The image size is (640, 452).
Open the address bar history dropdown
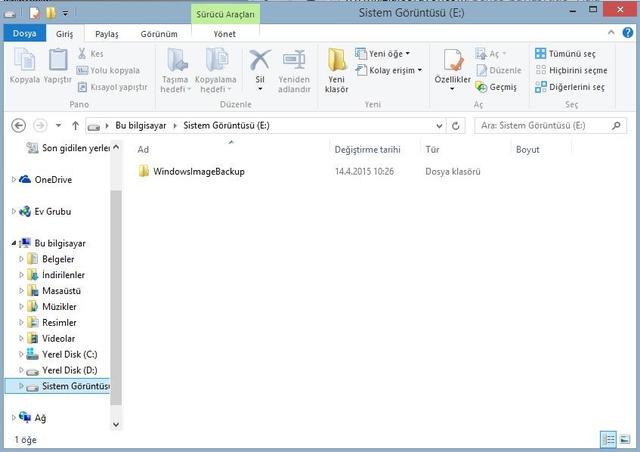[439, 126]
